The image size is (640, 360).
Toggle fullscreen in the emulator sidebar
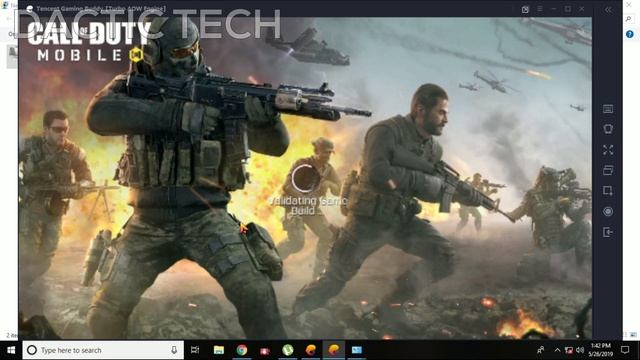tap(608, 150)
